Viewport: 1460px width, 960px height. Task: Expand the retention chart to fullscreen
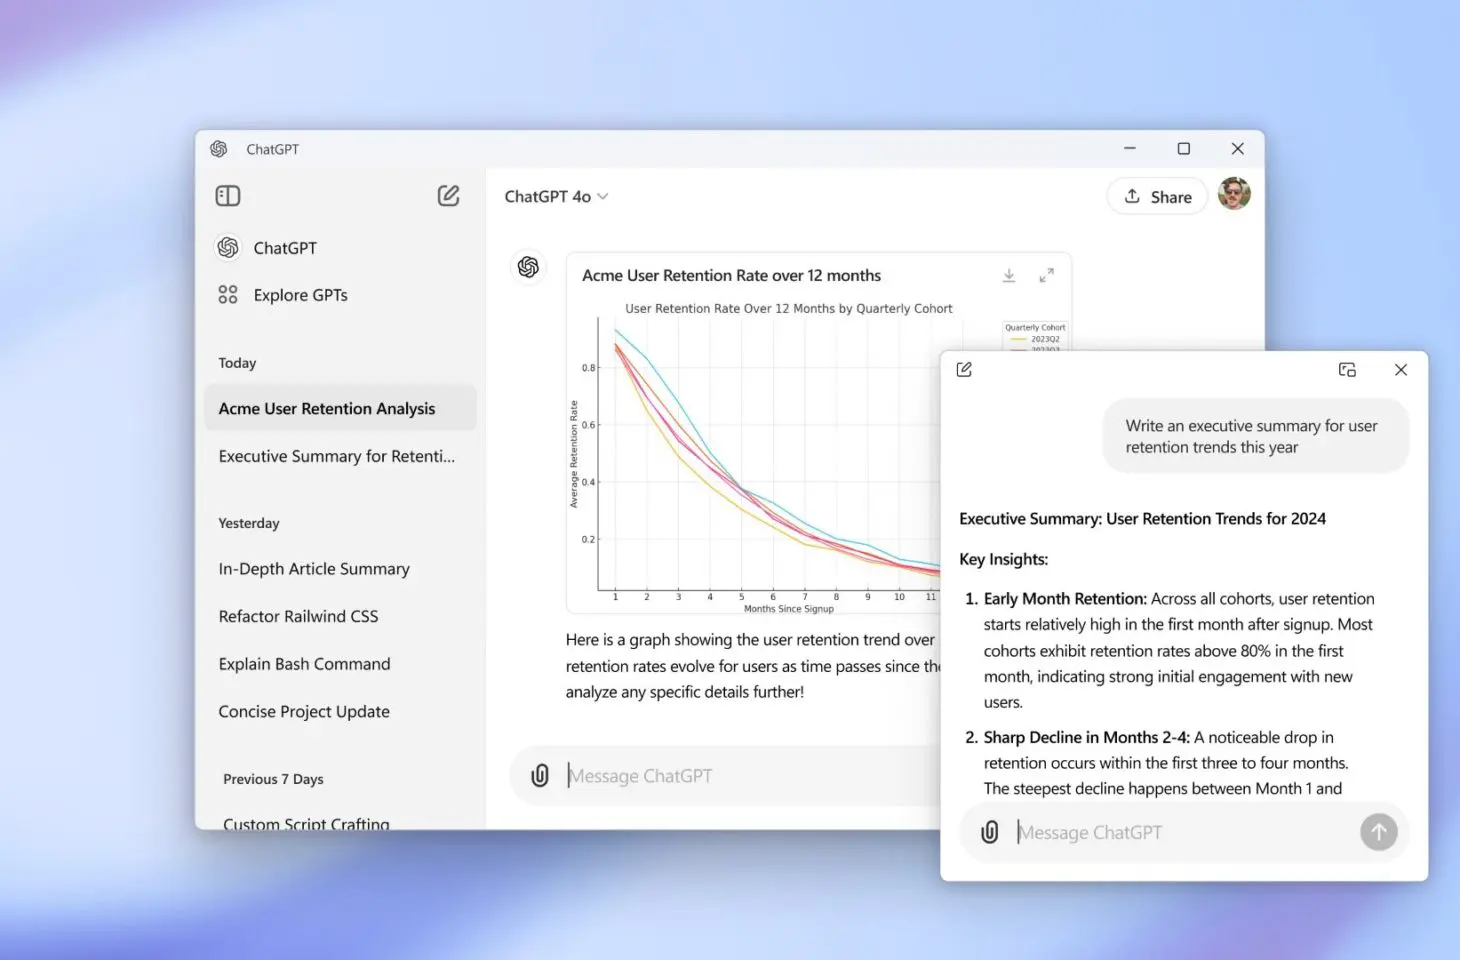[1046, 275]
